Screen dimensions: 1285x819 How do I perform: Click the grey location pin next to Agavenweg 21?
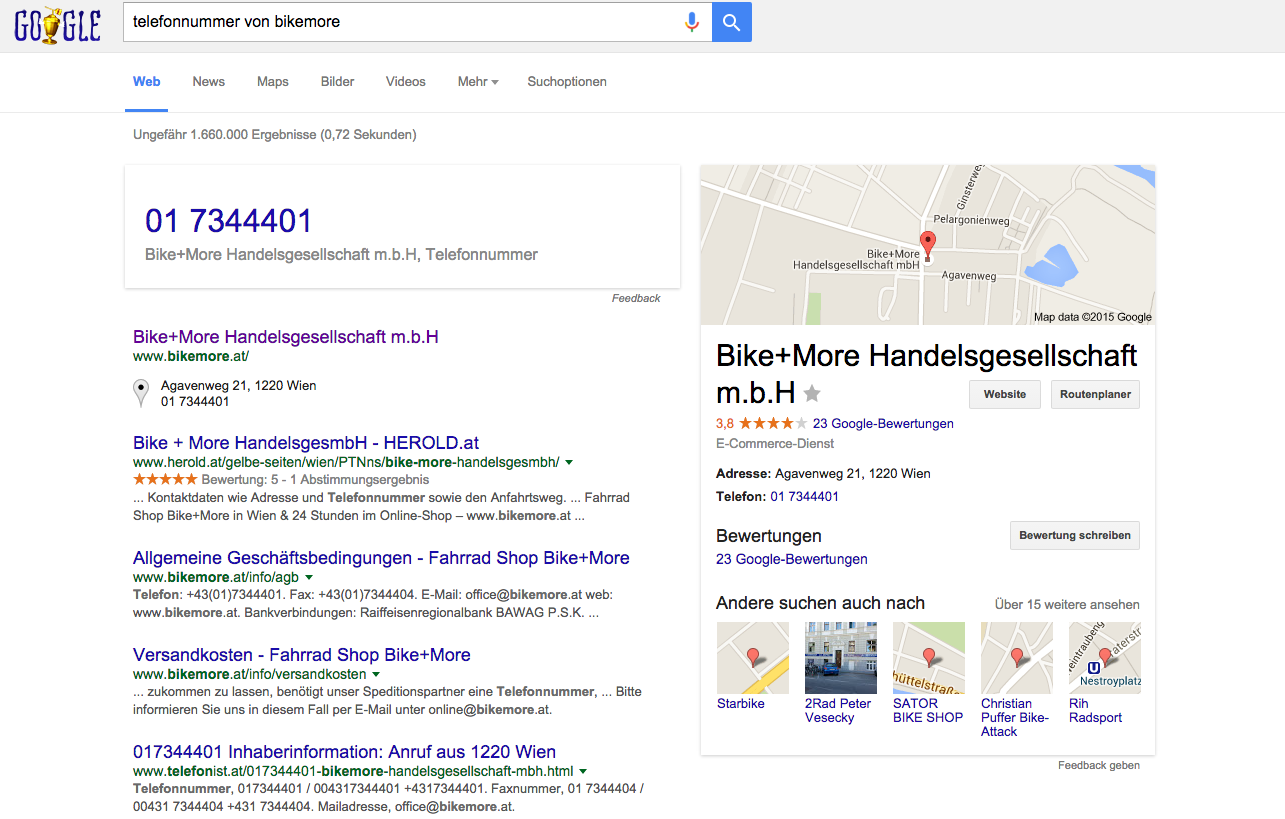(x=142, y=393)
